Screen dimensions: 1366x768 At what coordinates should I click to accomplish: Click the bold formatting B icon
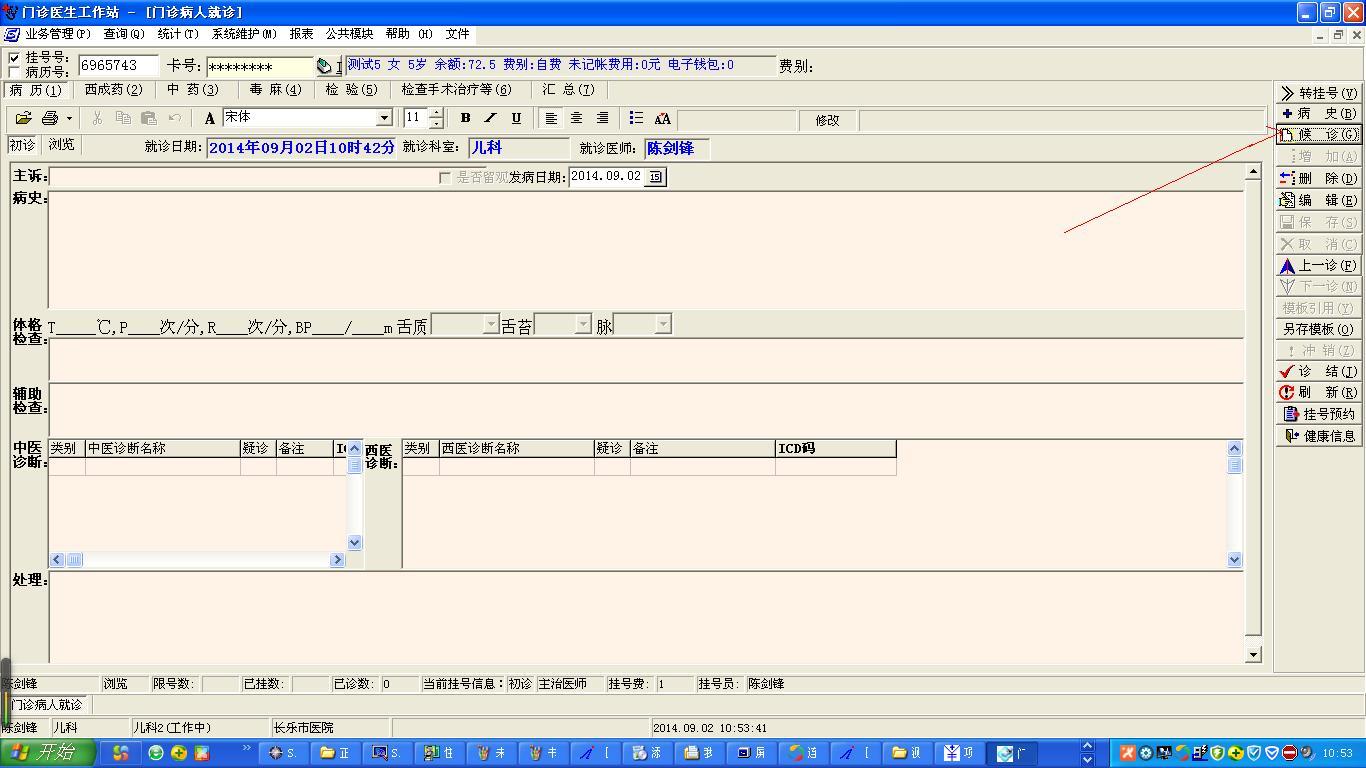(x=465, y=118)
